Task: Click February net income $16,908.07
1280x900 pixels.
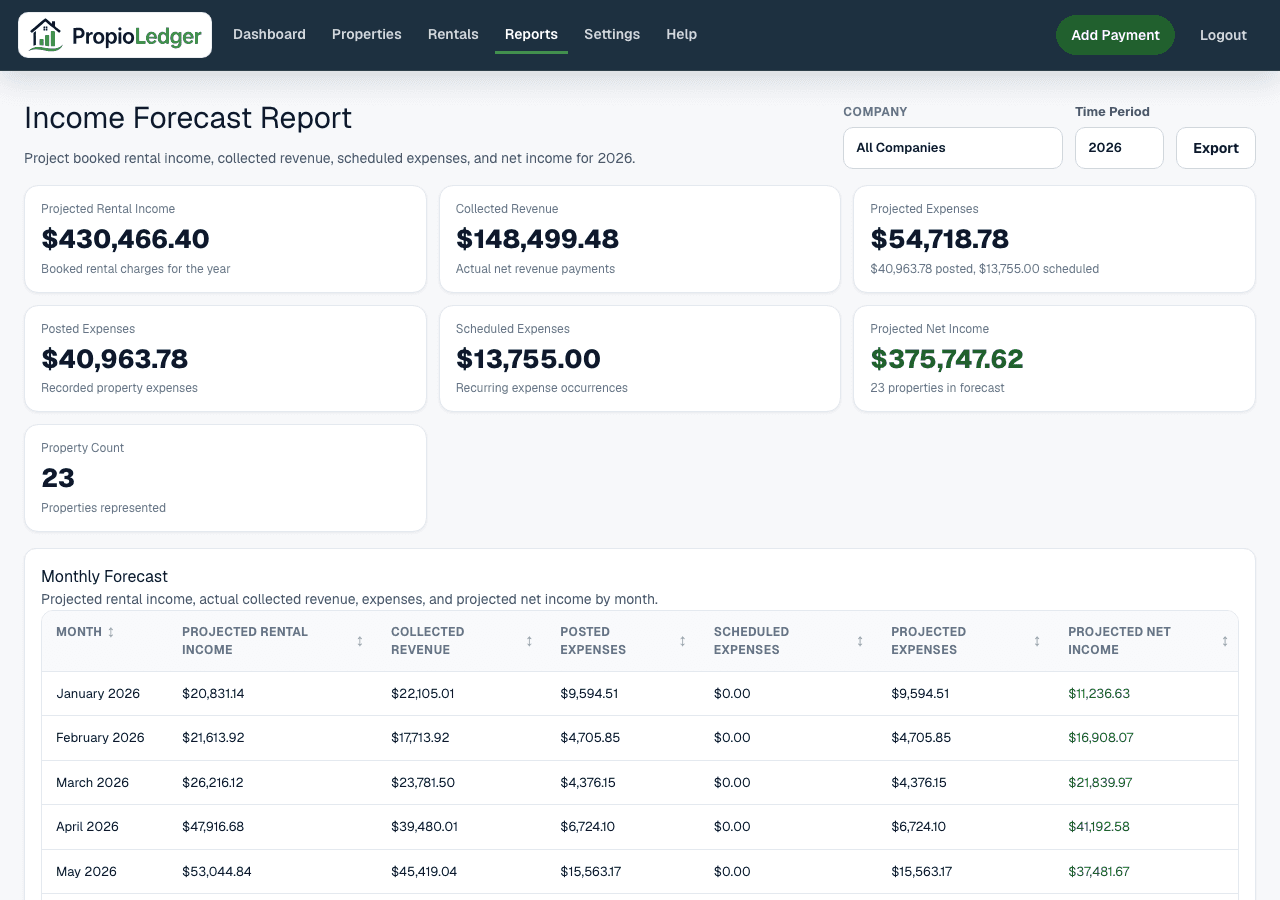Action: (1101, 738)
